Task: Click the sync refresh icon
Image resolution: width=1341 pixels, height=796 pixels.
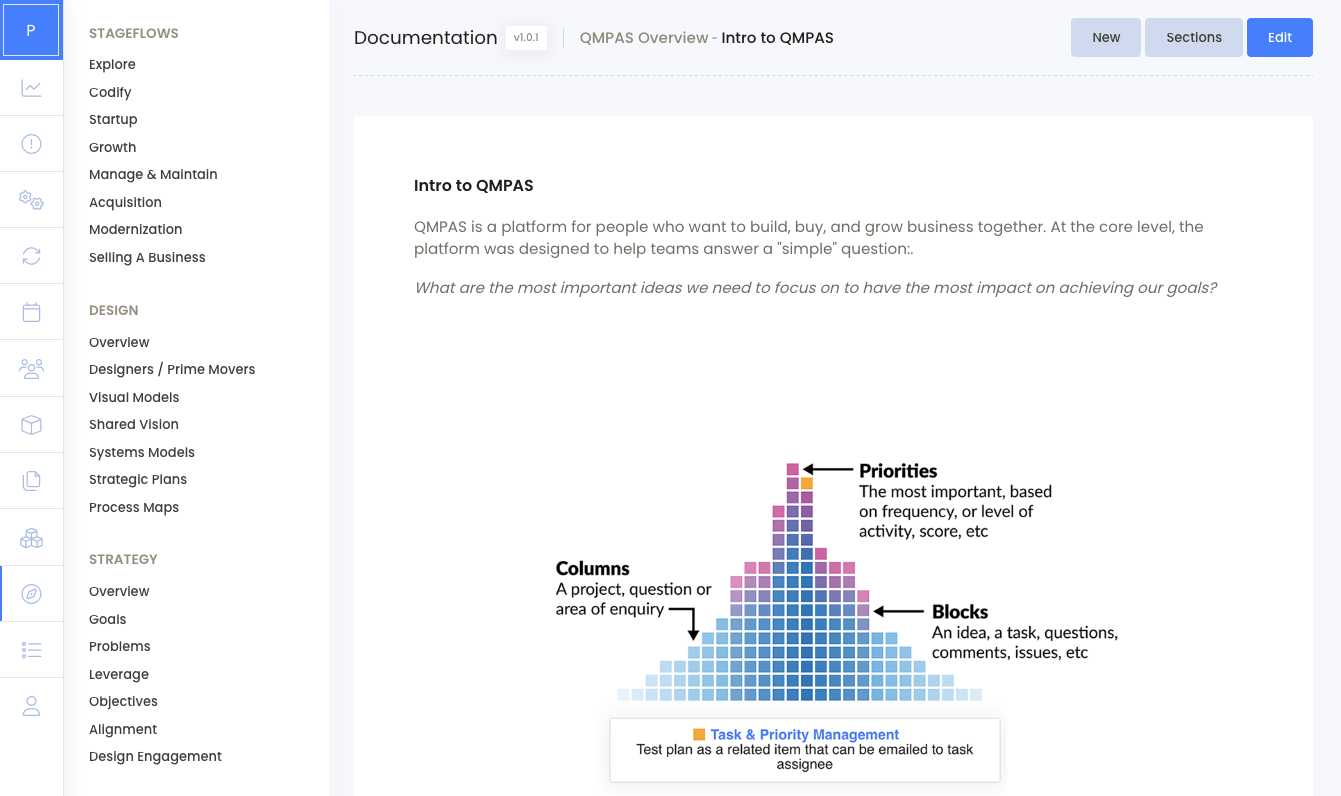Action: [31, 255]
